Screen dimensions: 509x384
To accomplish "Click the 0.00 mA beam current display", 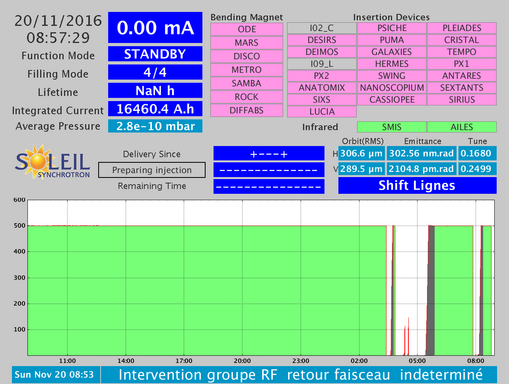I will click(155, 28).
